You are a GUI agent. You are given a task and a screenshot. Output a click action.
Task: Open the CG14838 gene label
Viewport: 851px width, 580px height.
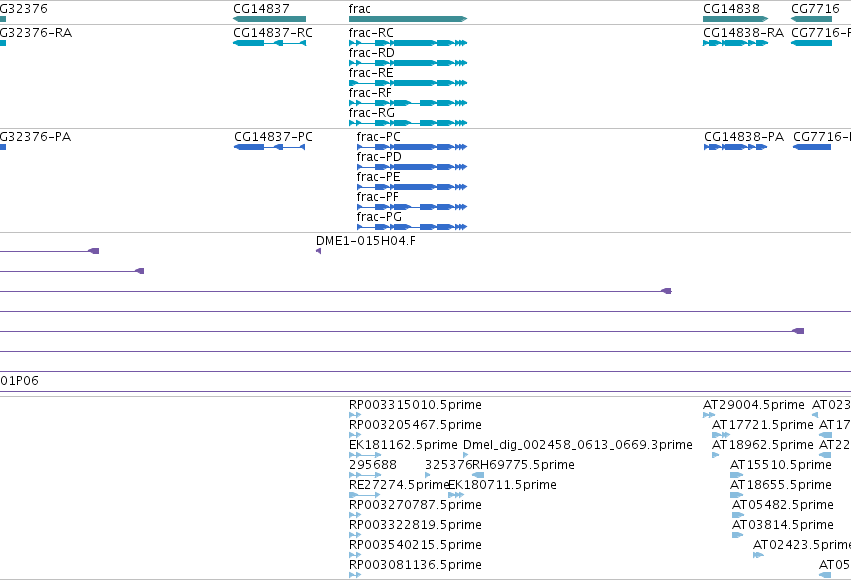click(x=731, y=9)
